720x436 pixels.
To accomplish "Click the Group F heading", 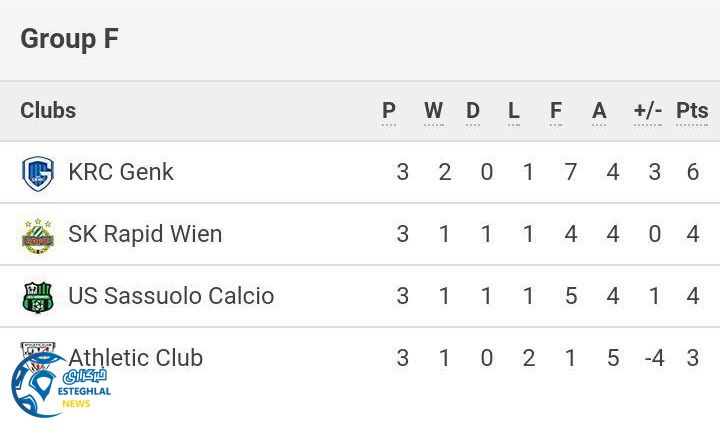I will (69, 39).
